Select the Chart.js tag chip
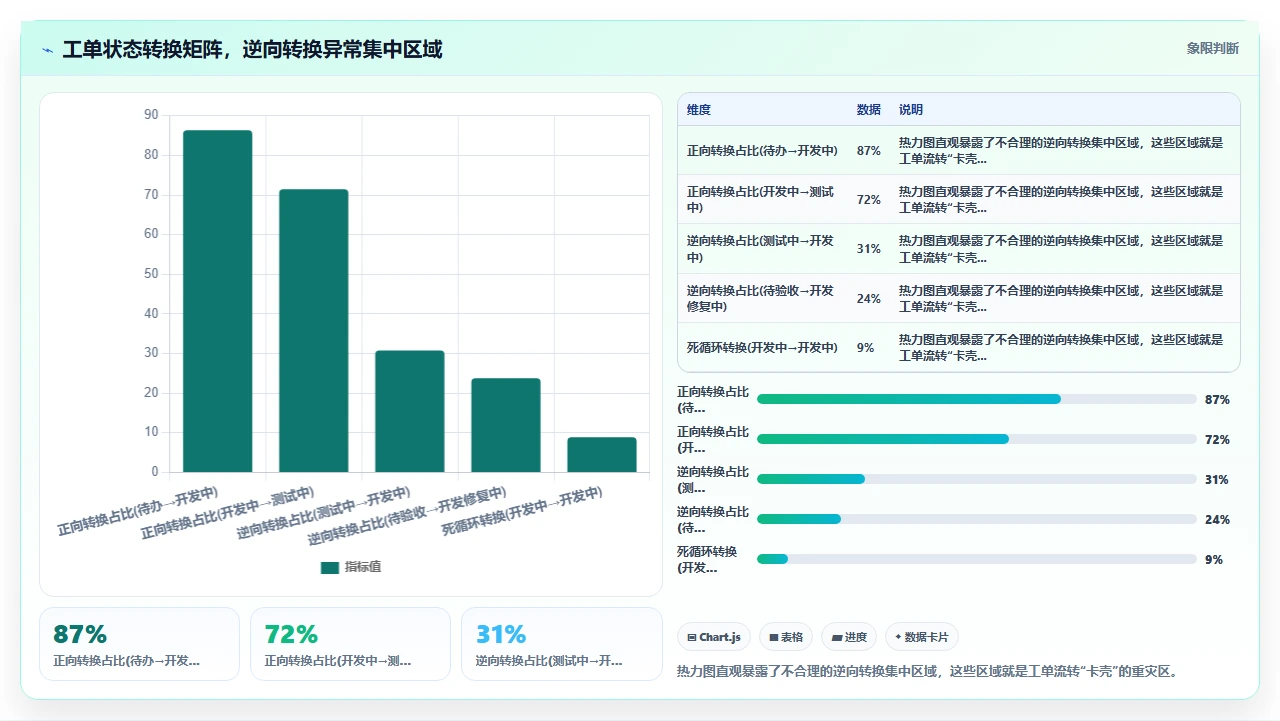 714,637
